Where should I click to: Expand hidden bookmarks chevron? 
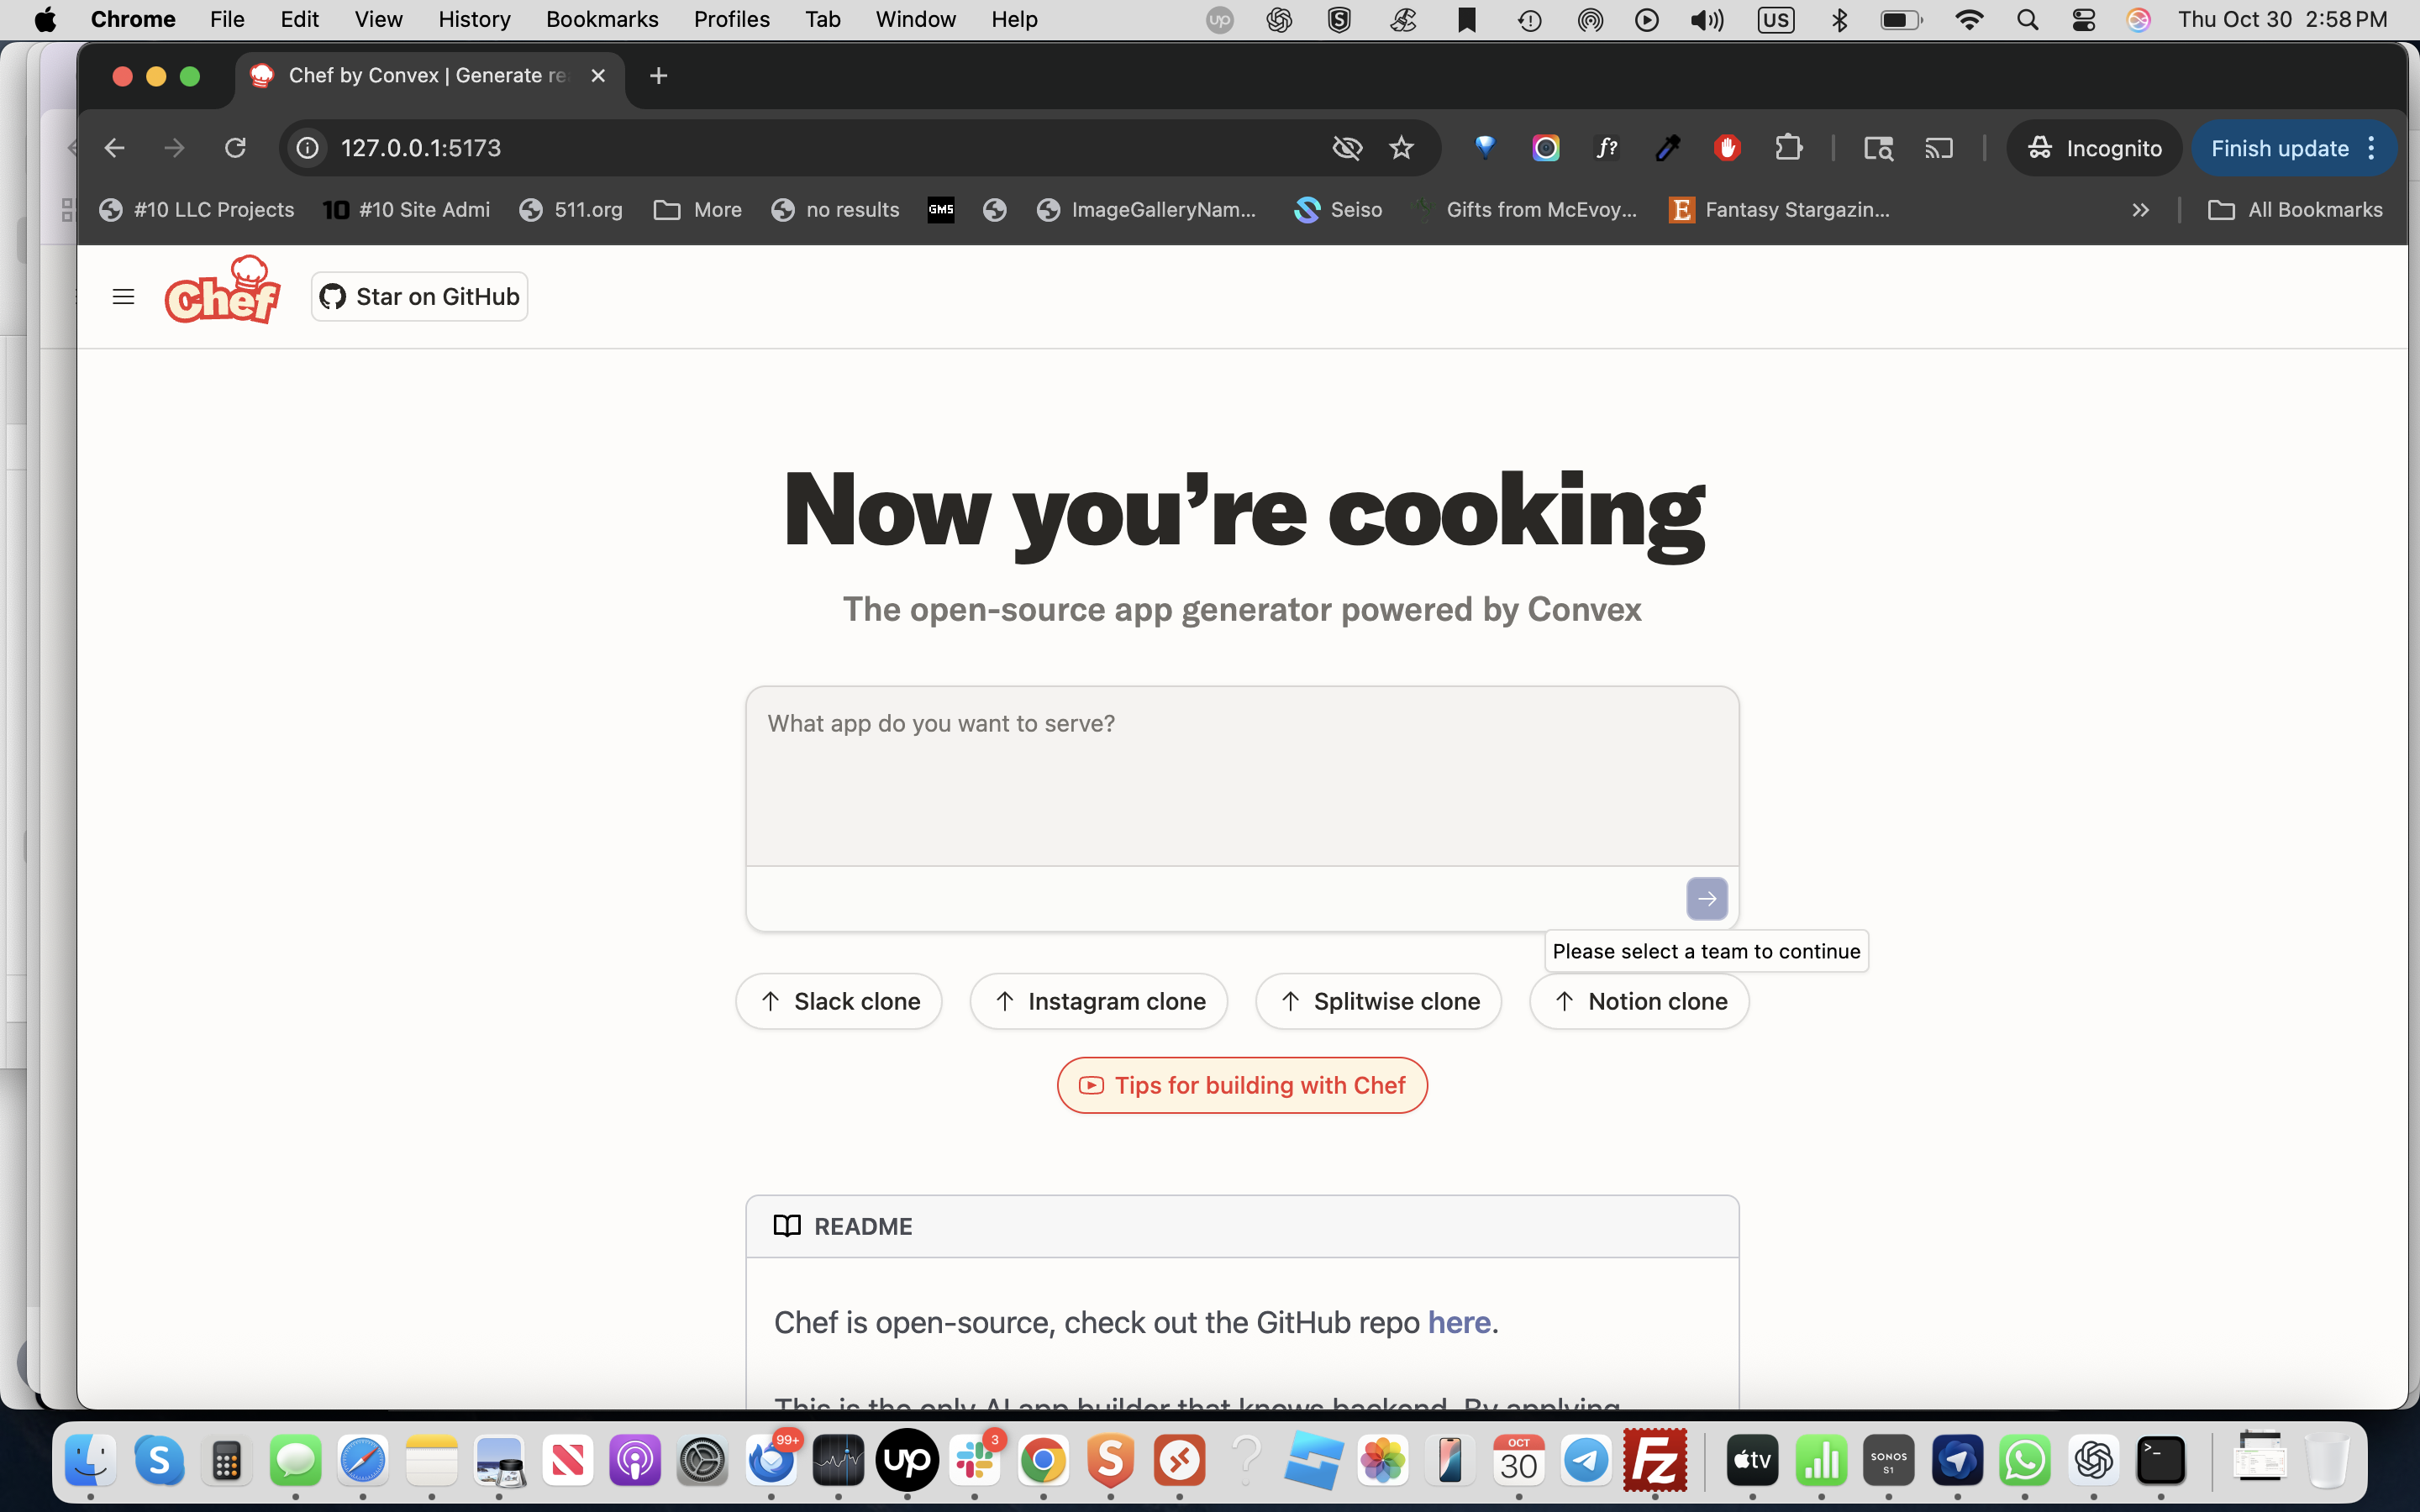pyautogui.click(x=2140, y=210)
